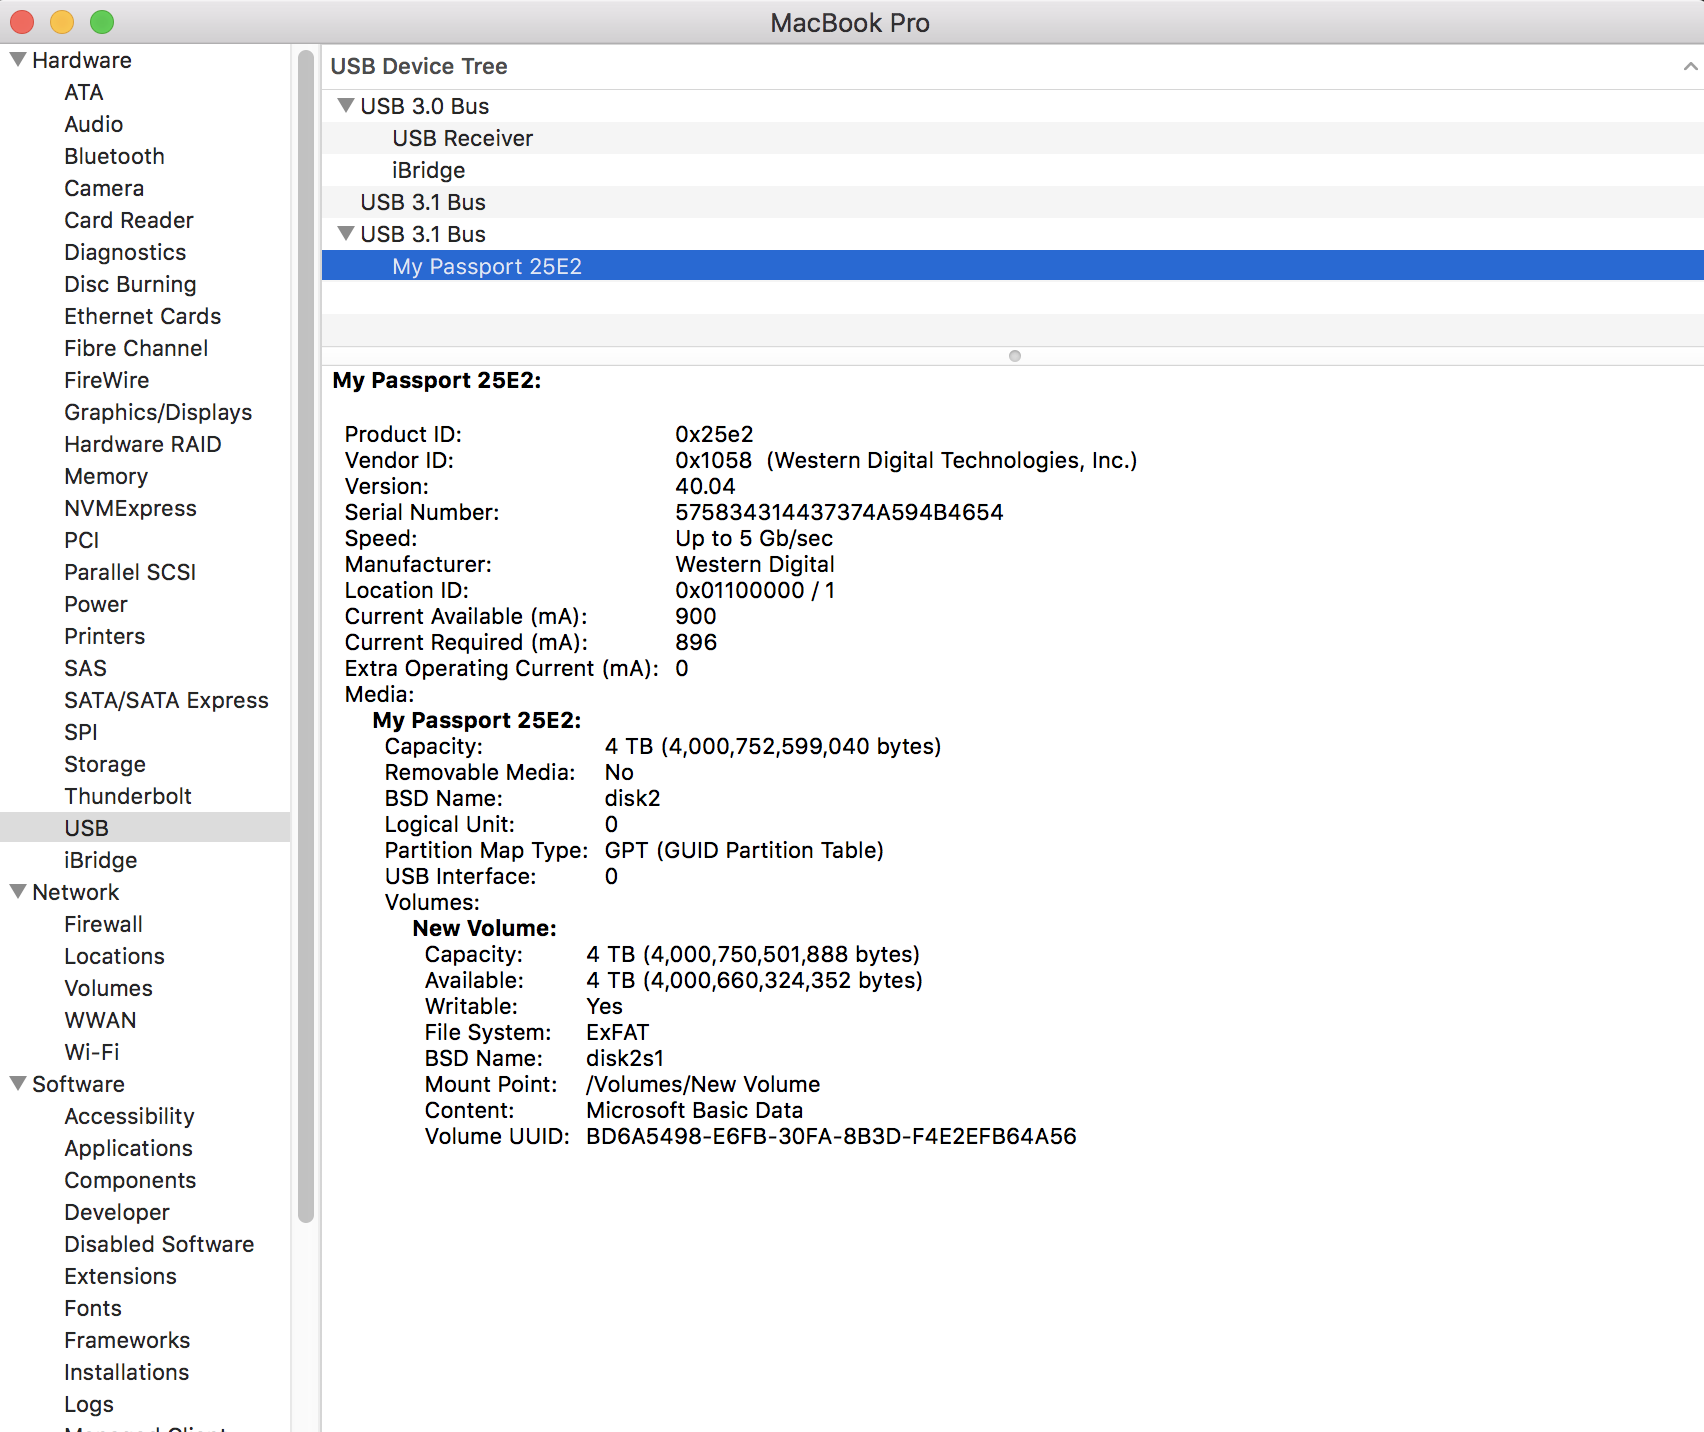Select SAS in the sidebar
Screen dimensions: 1704x1432
click(x=85, y=668)
